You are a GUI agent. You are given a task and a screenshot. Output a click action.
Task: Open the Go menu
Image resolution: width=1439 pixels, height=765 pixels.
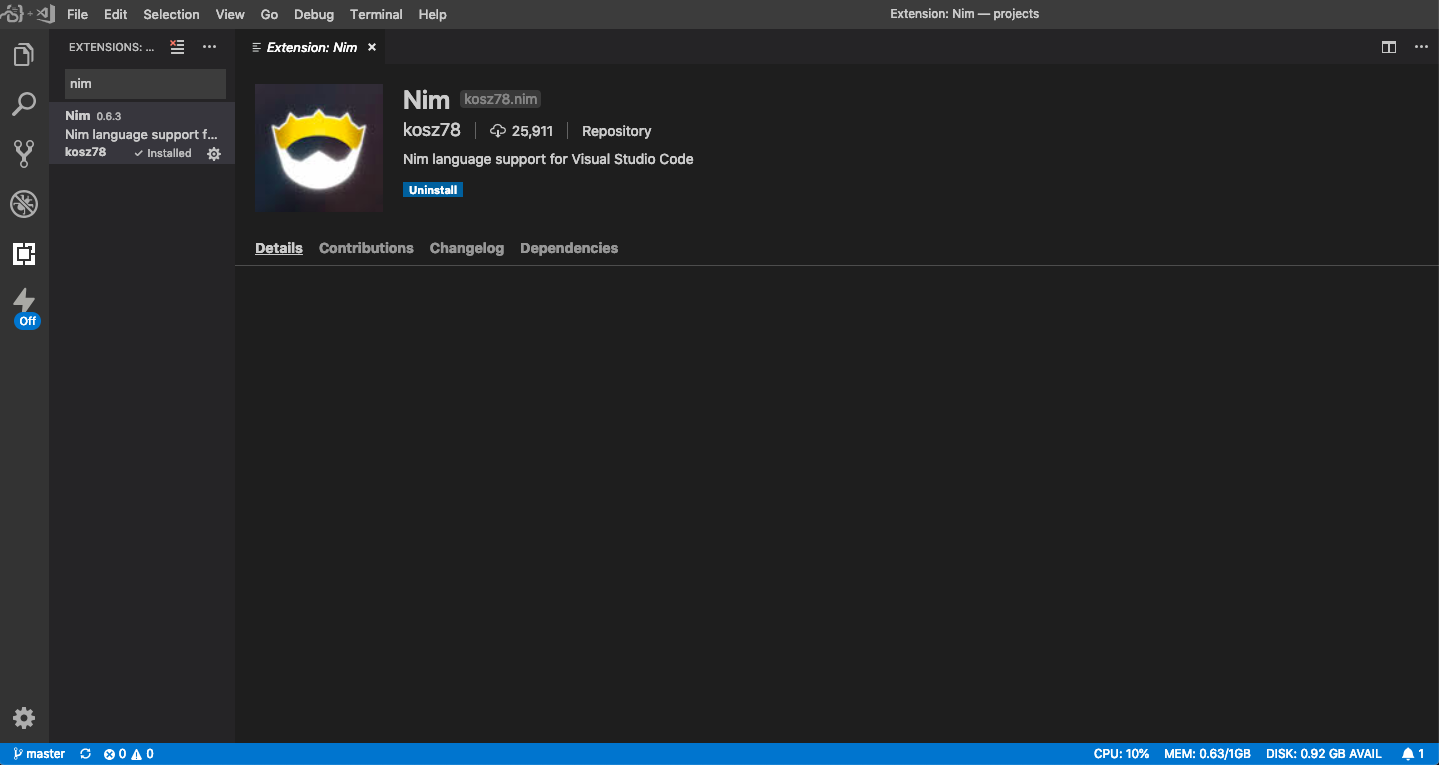269,14
